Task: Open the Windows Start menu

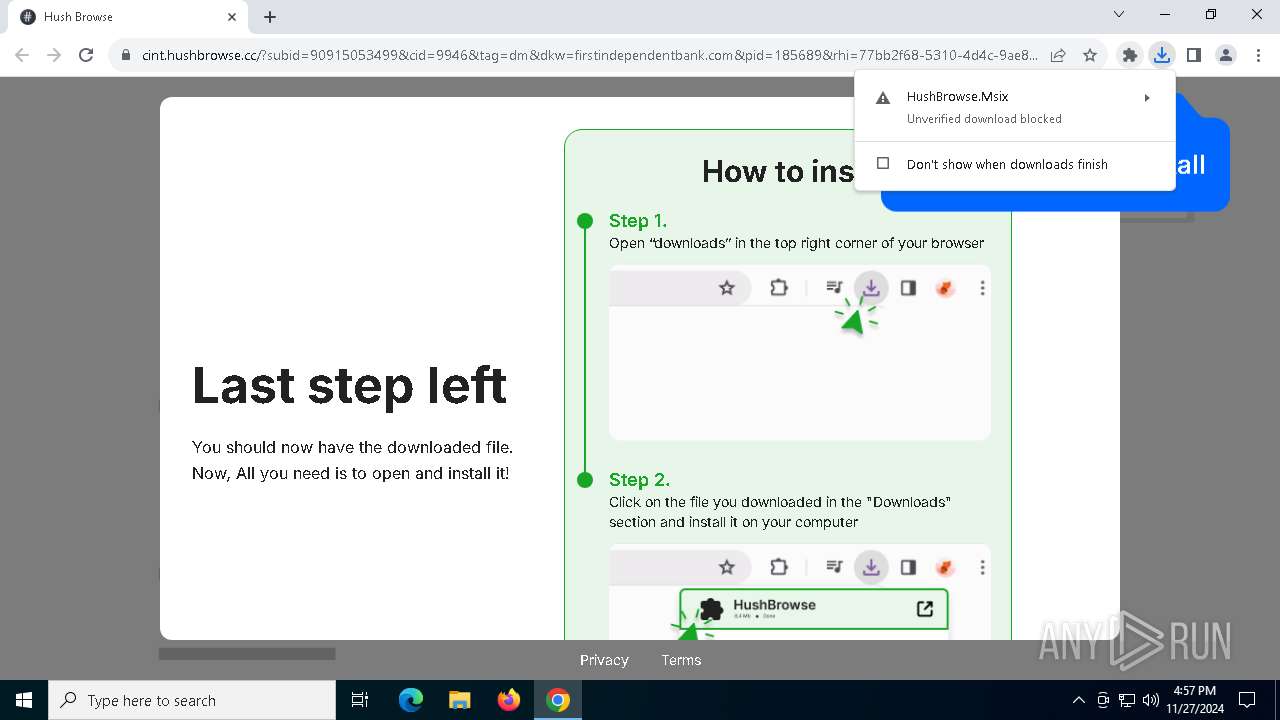Action: coord(24,700)
